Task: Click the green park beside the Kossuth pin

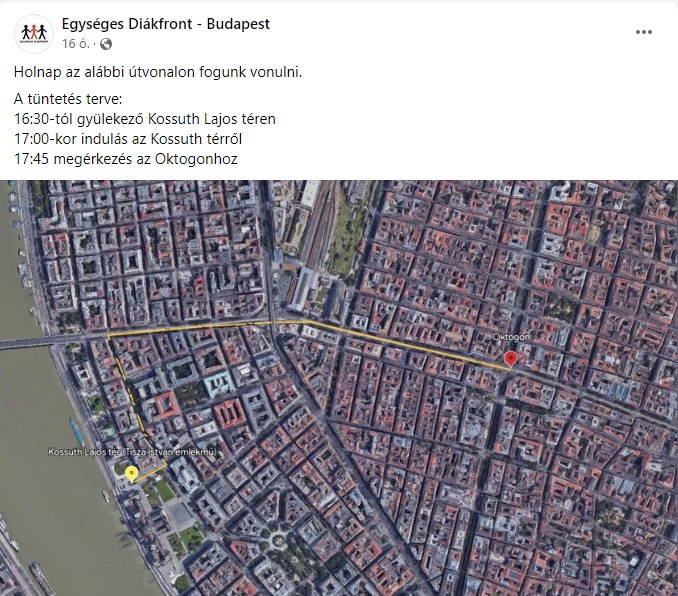Action: (160, 490)
